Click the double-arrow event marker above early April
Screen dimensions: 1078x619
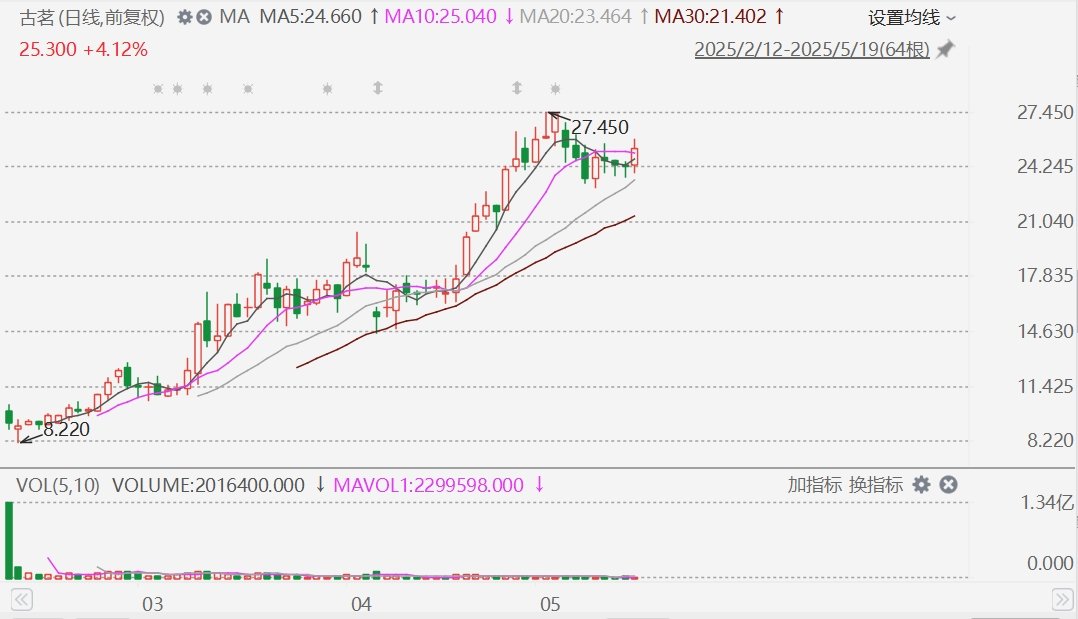(377, 88)
